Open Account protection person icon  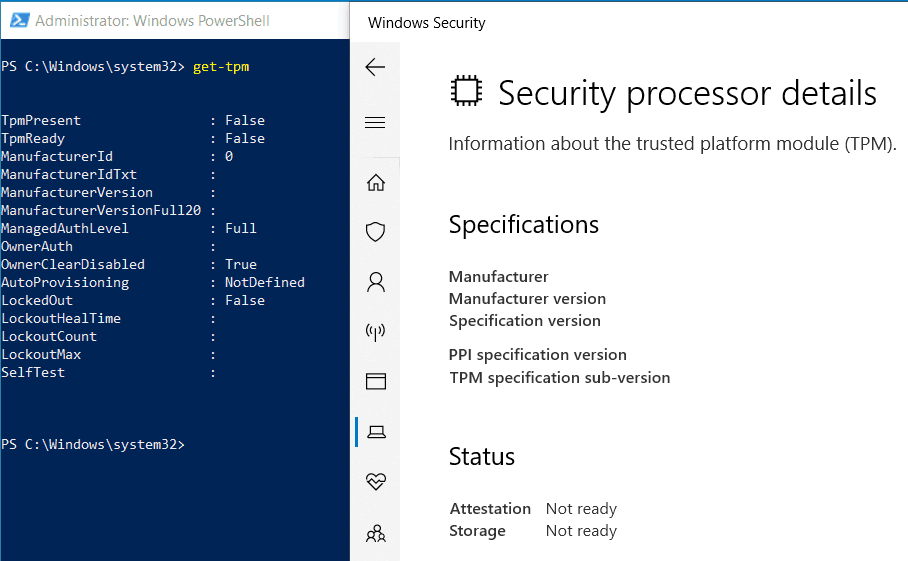pos(376,282)
